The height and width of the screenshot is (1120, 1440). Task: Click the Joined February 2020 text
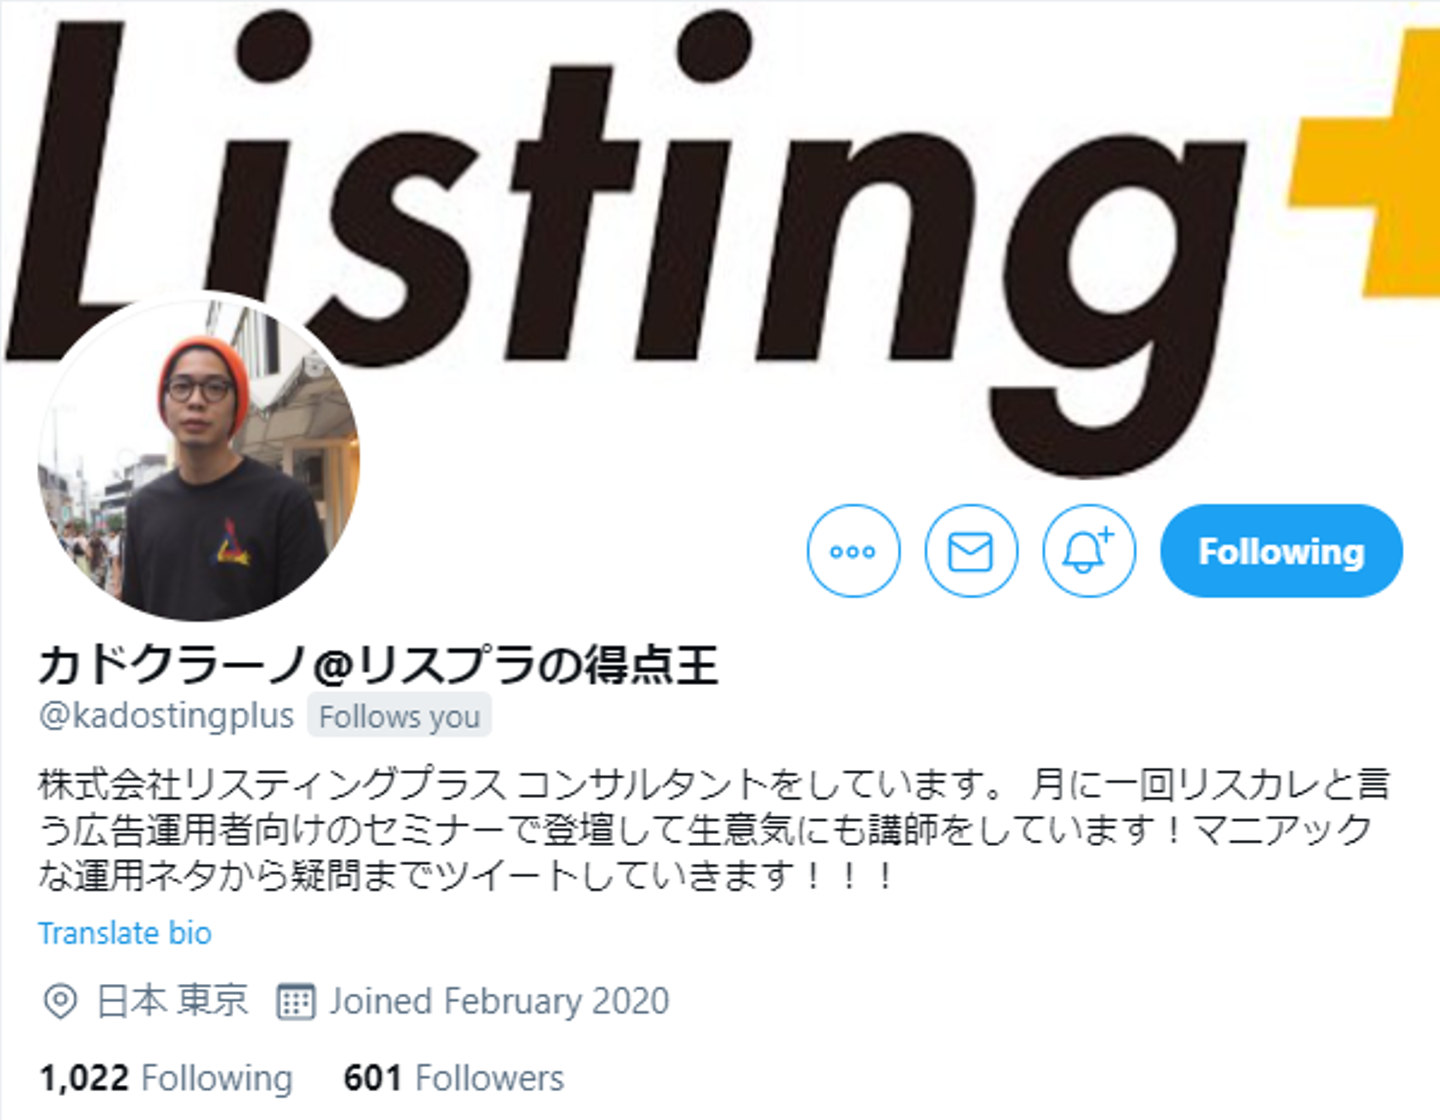point(499,1001)
